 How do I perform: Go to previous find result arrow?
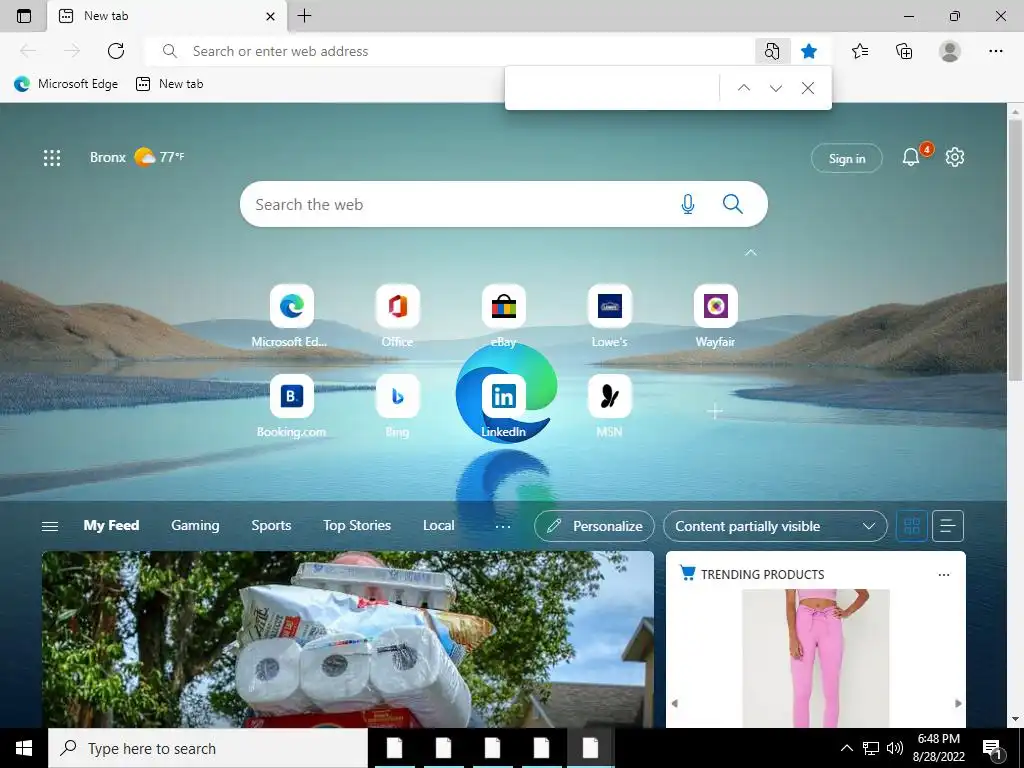pos(744,88)
